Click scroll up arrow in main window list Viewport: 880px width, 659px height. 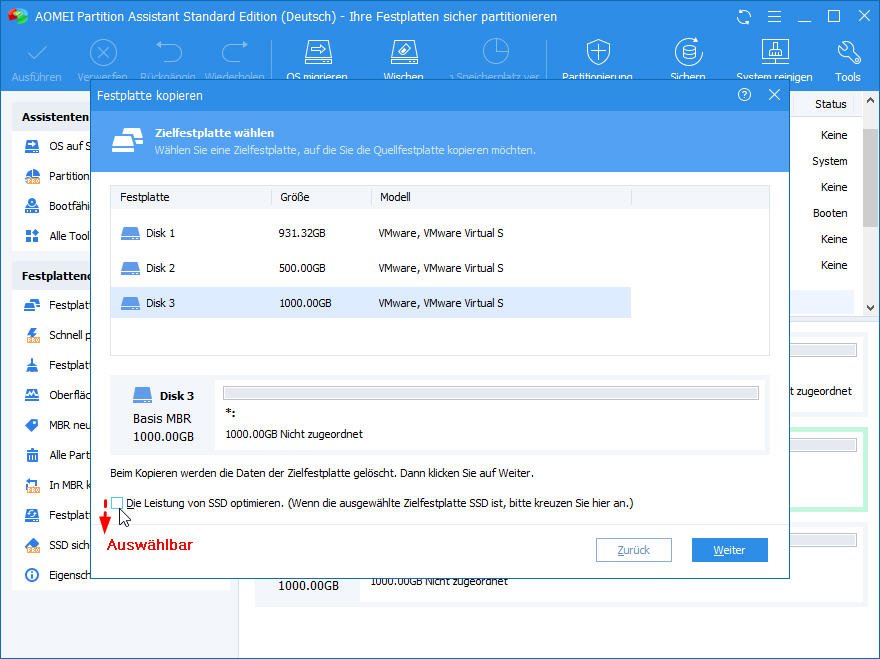(x=870, y=101)
